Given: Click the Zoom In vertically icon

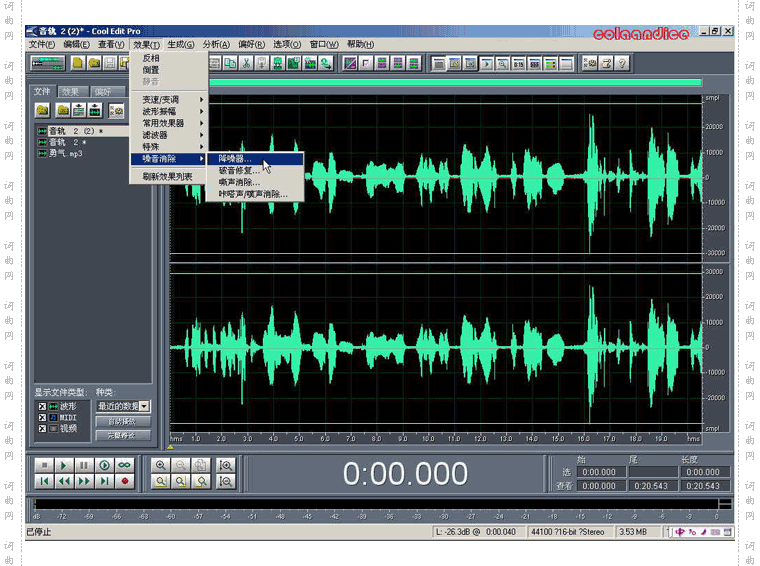Looking at the screenshot, I should 226,465.
